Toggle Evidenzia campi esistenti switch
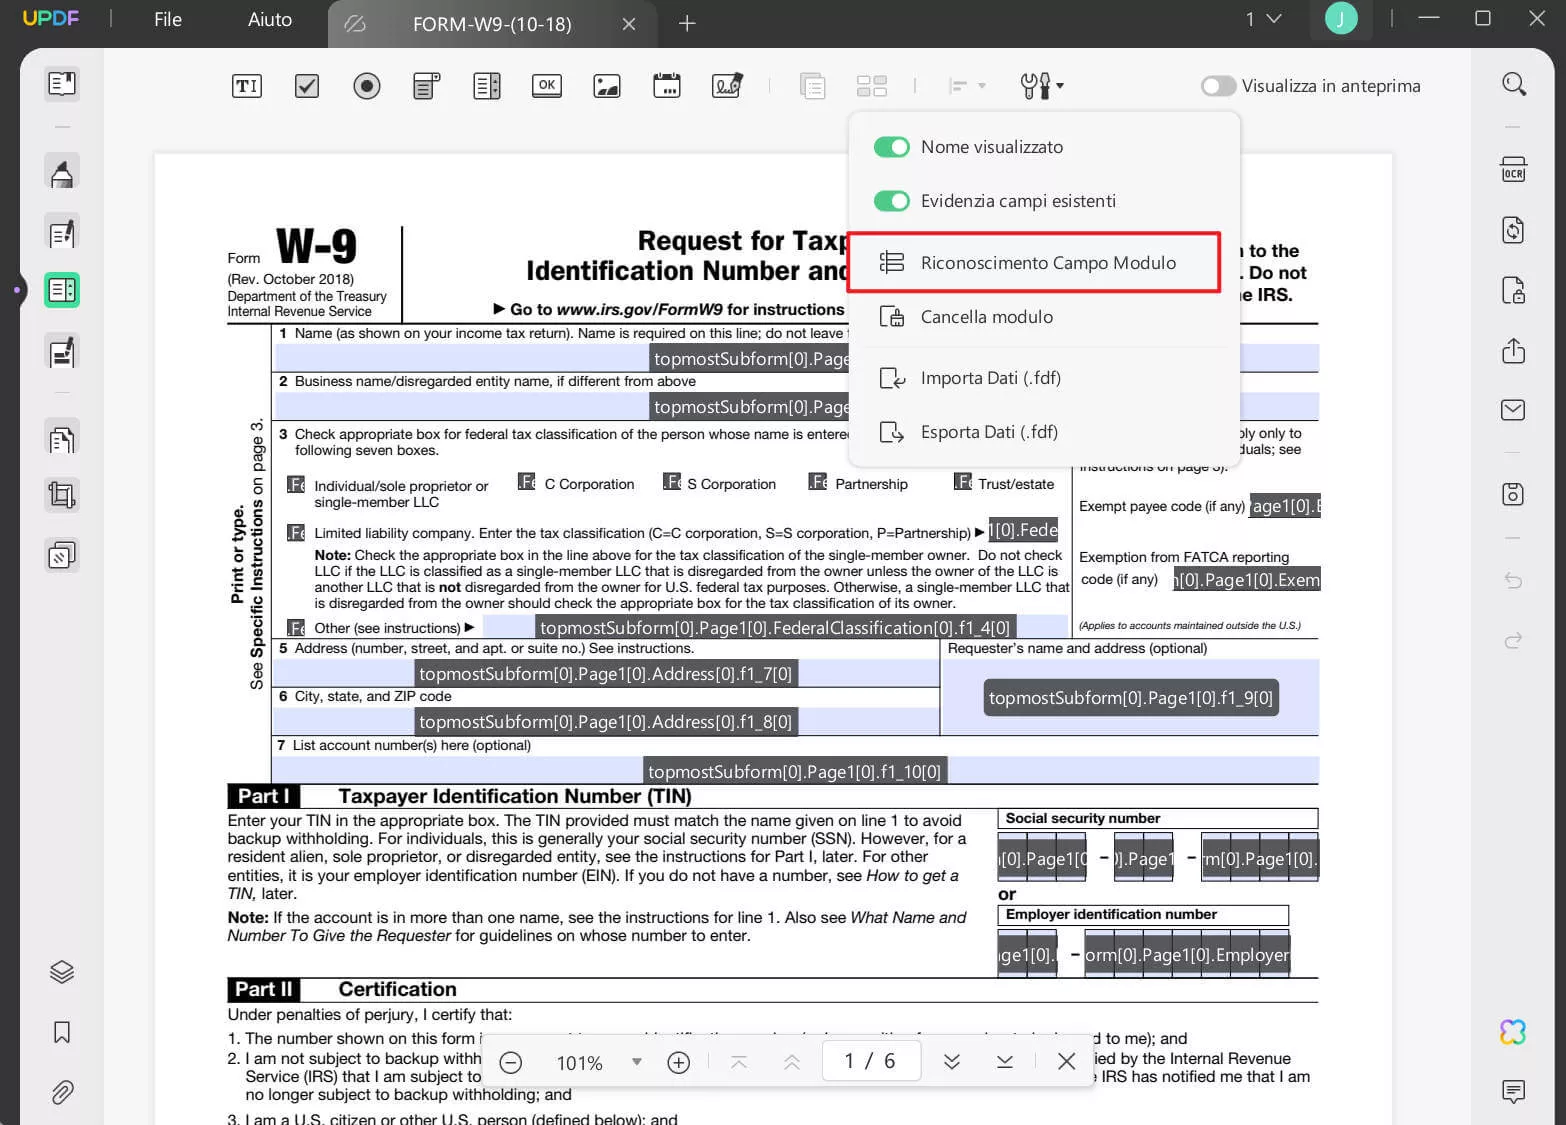Image resolution: width=1566 pixels, height=1125 pixels. (x=891, y=201)
